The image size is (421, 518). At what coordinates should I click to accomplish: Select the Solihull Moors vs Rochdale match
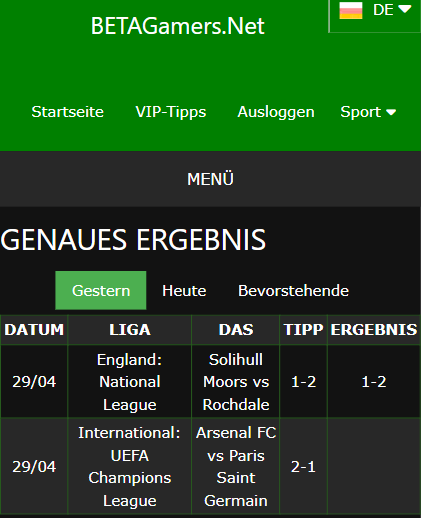point(236,382)
